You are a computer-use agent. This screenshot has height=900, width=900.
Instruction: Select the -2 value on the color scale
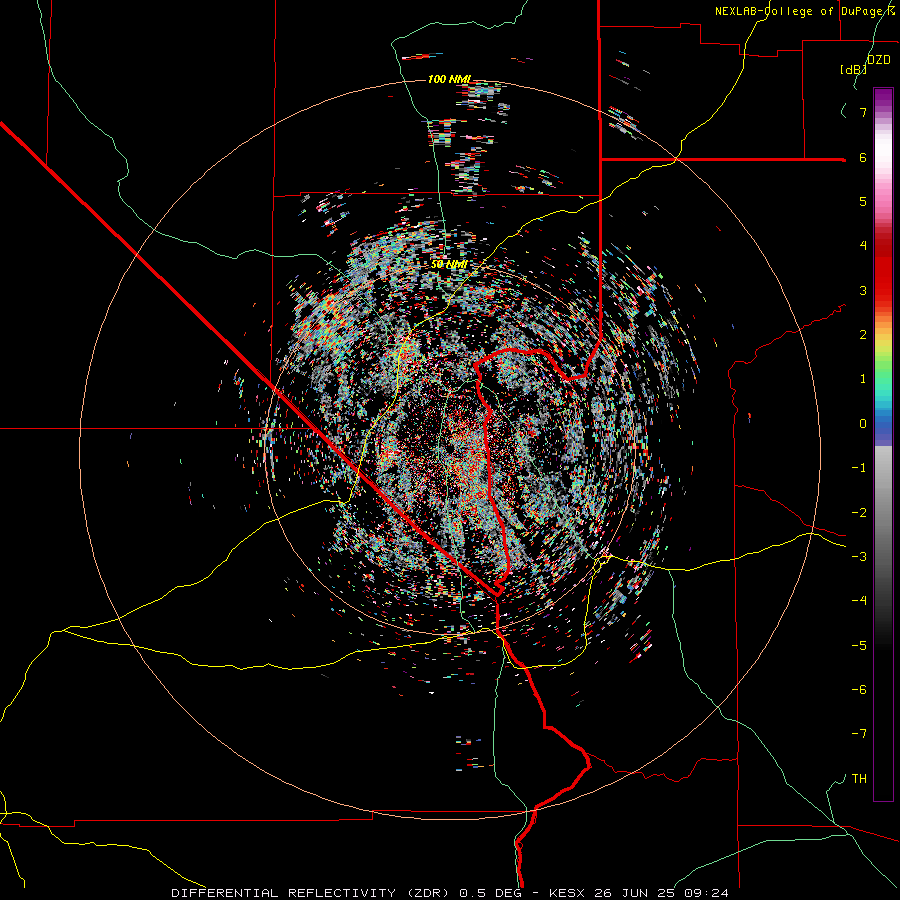859,513
